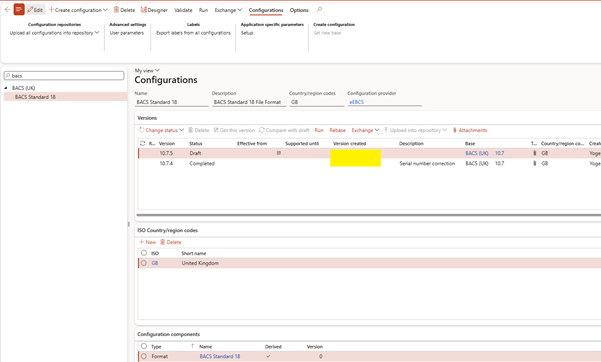The image size is (601, 362).
Task: Open the Options tab
Action: click(x=299, y=10)
